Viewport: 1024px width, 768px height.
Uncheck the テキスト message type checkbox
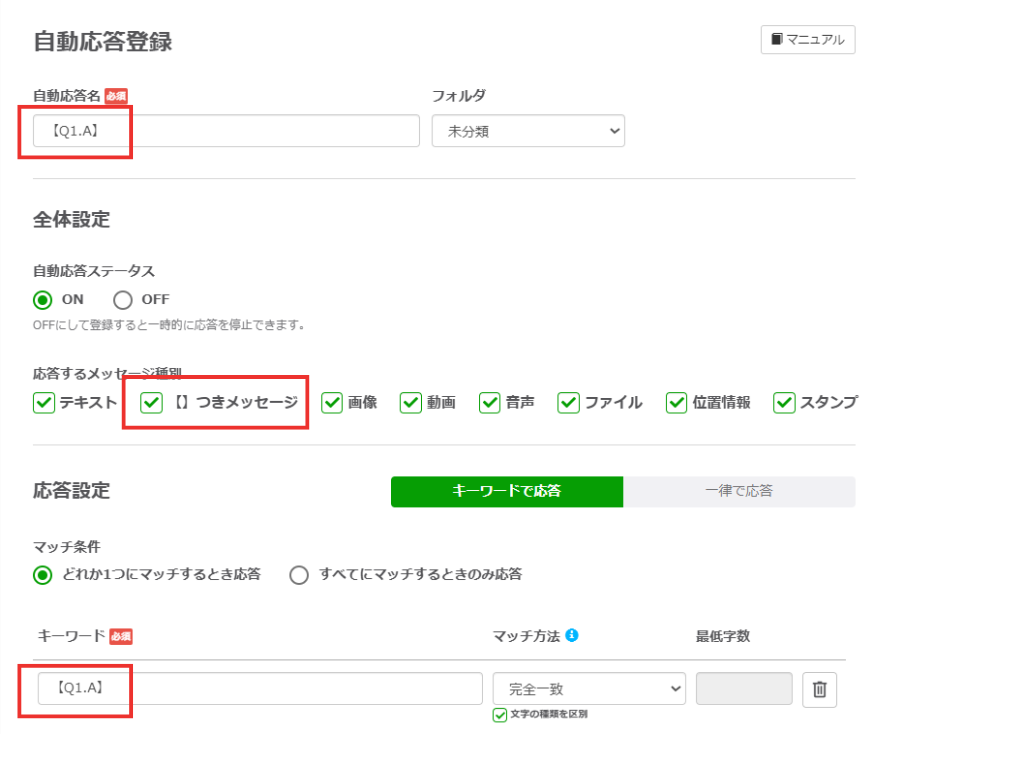pyautogui.click(x=44, y=402)
